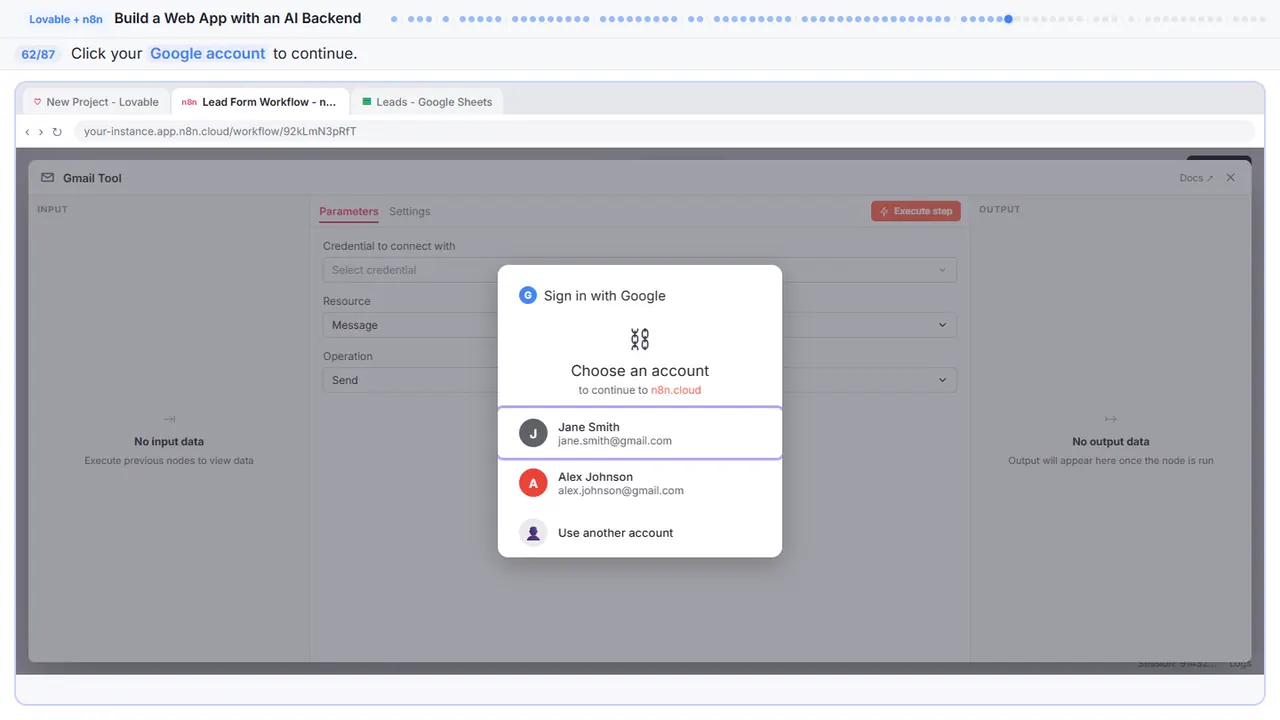Image resolution: width=1280 pixels, height=720 pixels.
Task: Click the arrow icon above No input data
Action: coord(169,419)
